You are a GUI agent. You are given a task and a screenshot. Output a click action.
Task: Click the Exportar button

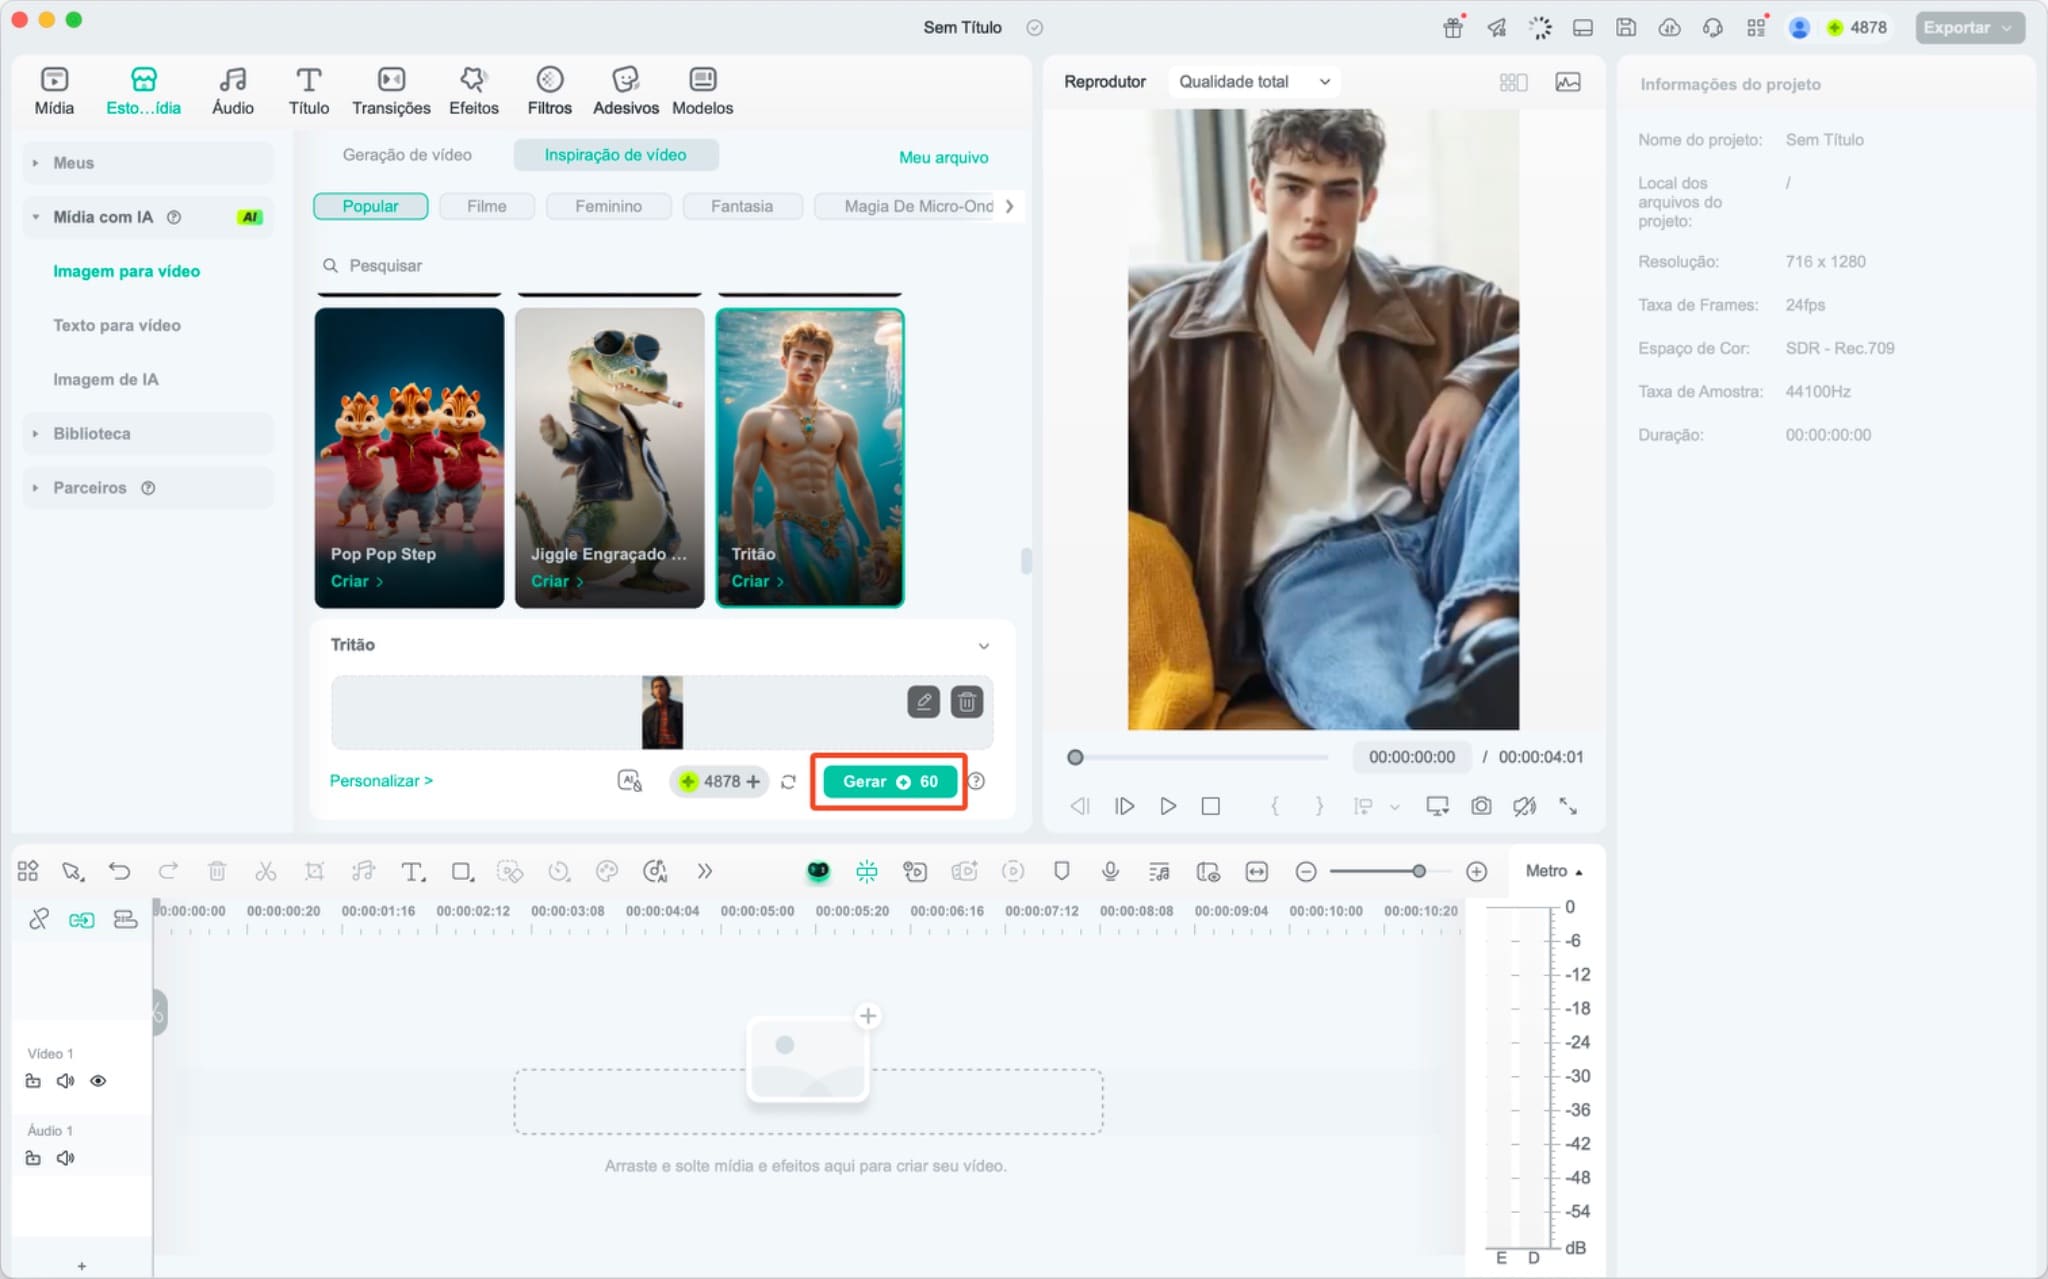1969,28
